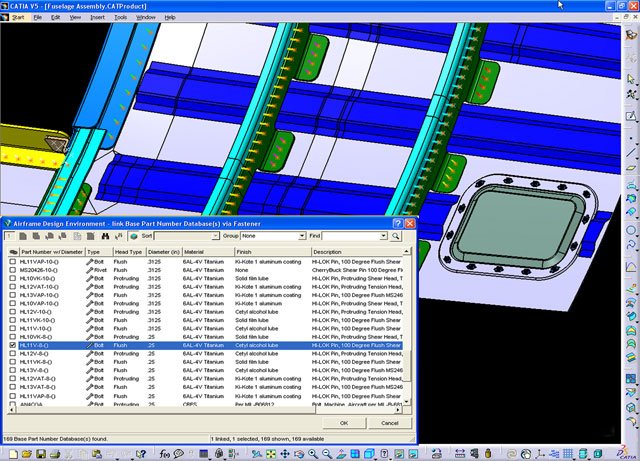This screenshot has height=461, width=640.
Task: Click the Head Type column header
Action: point(129,252)
